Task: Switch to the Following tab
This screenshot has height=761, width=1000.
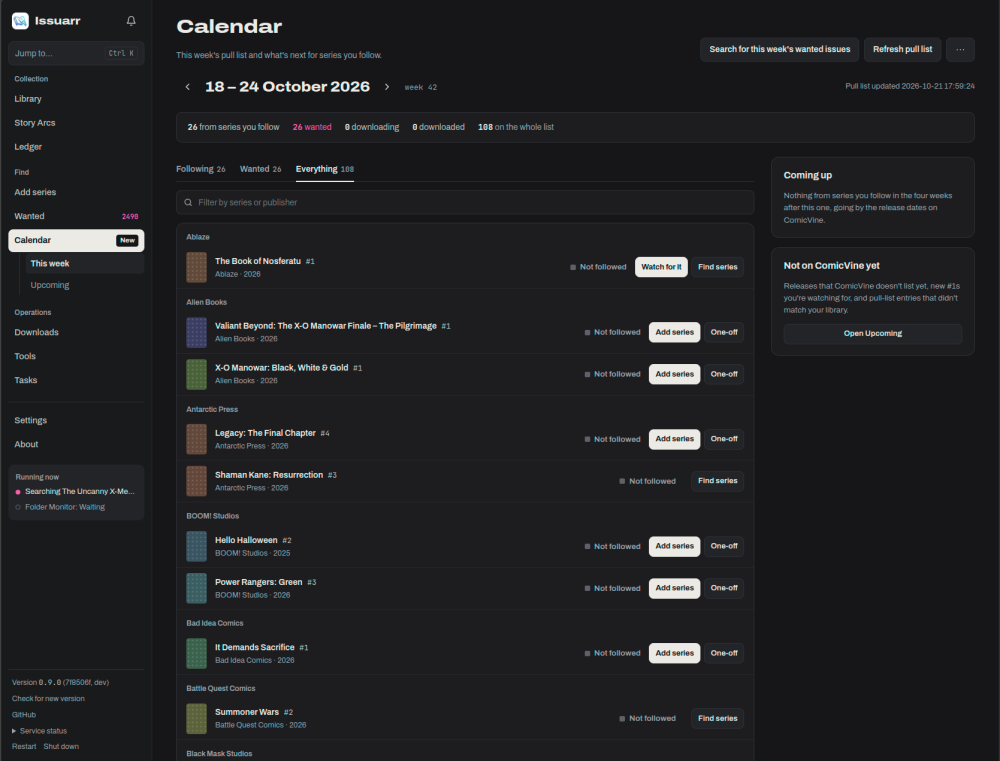Action: point(201,169)
